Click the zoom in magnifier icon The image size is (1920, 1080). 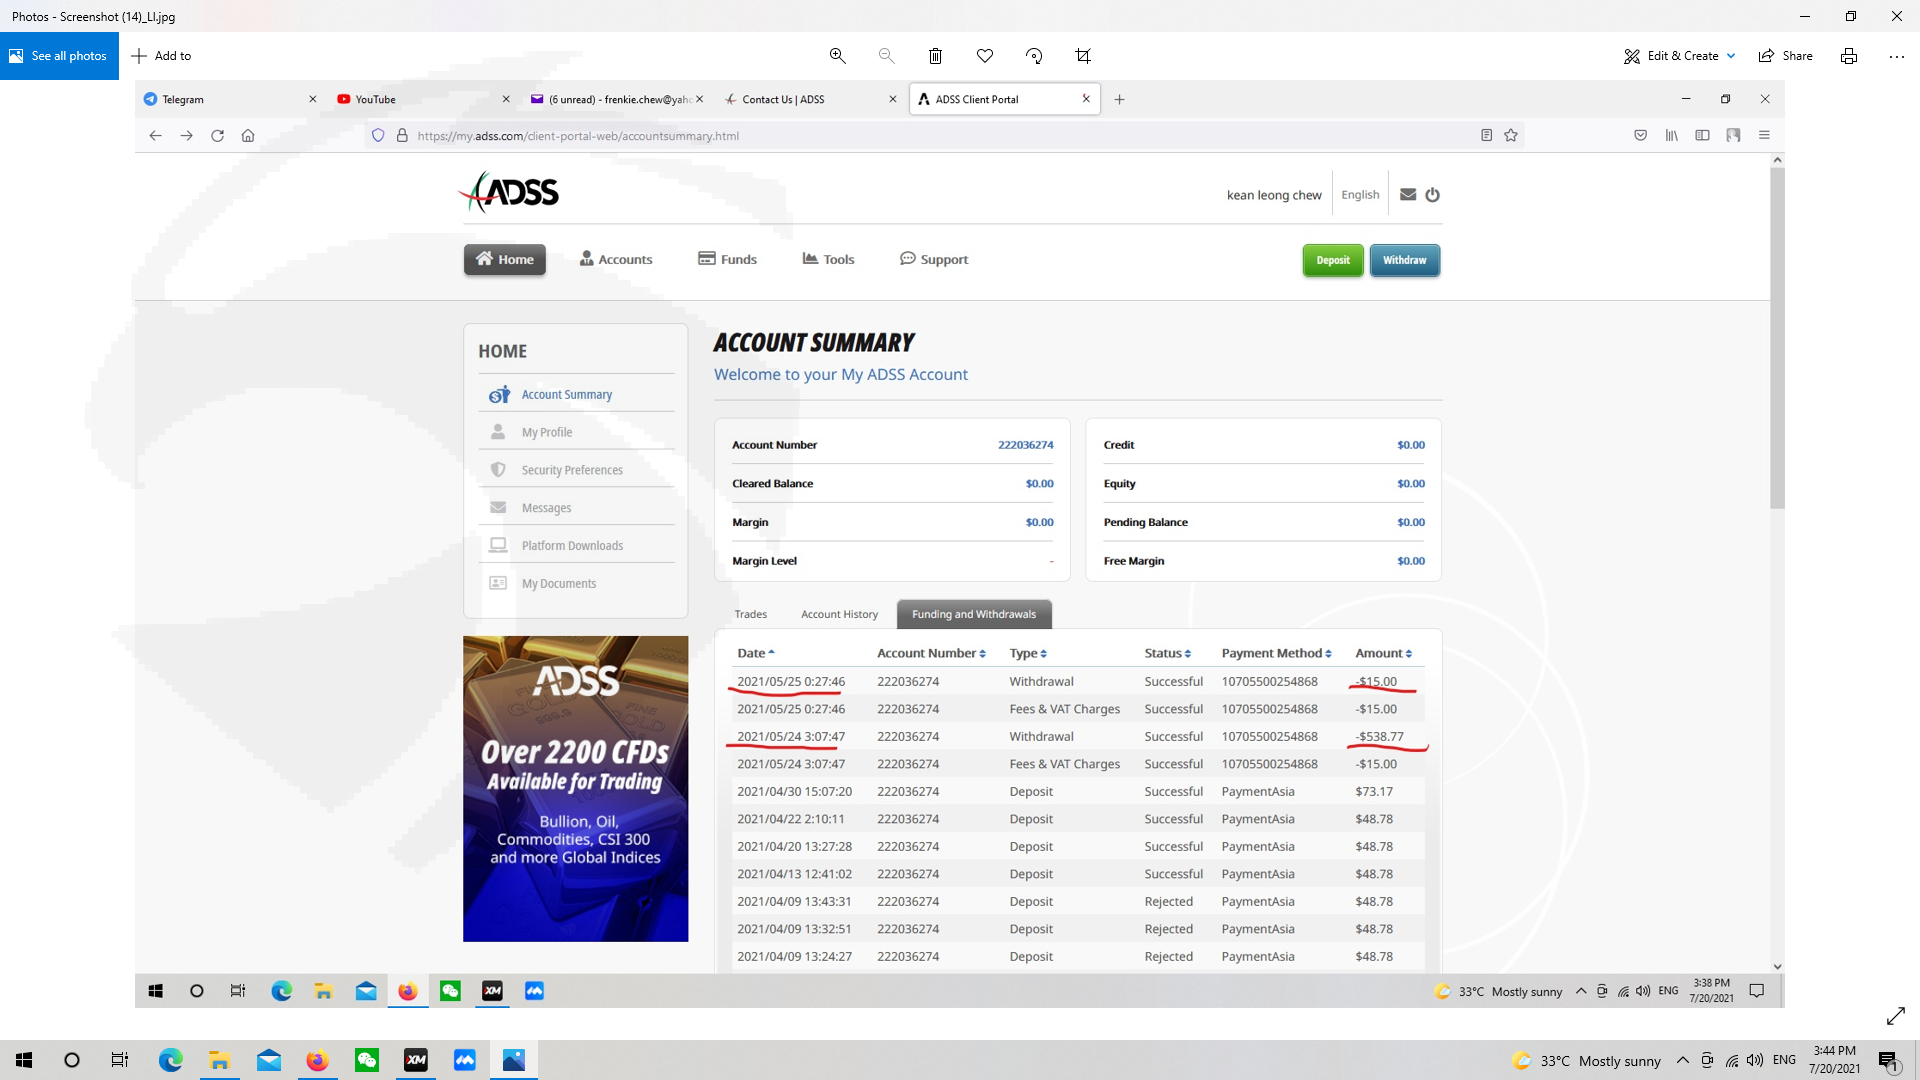click(838, 56)
